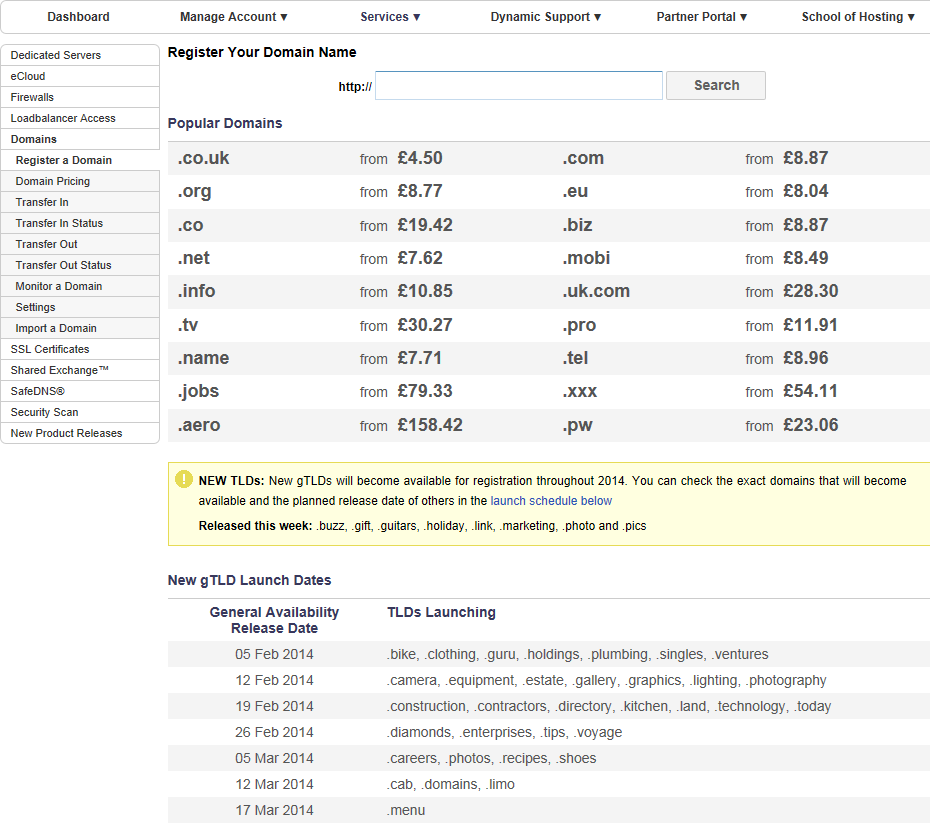The image size is (930, 827).
Task: Click the .aero domain entry
Action: [199, 426]
